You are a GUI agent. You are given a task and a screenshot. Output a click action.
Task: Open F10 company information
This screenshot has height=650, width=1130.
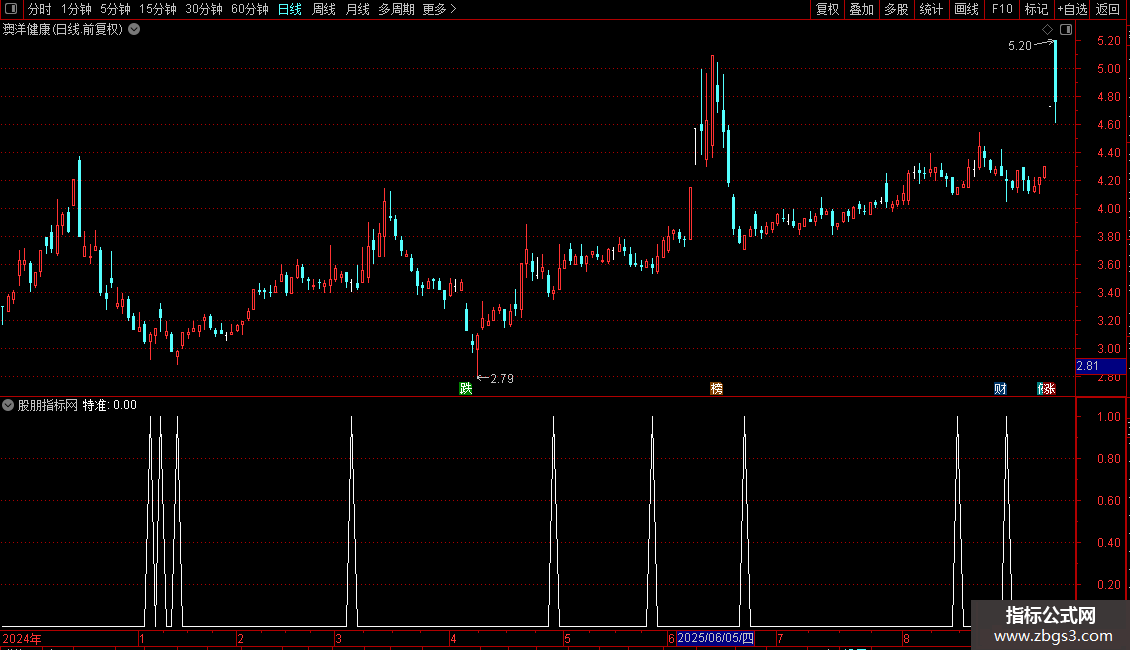(1002, 9)
